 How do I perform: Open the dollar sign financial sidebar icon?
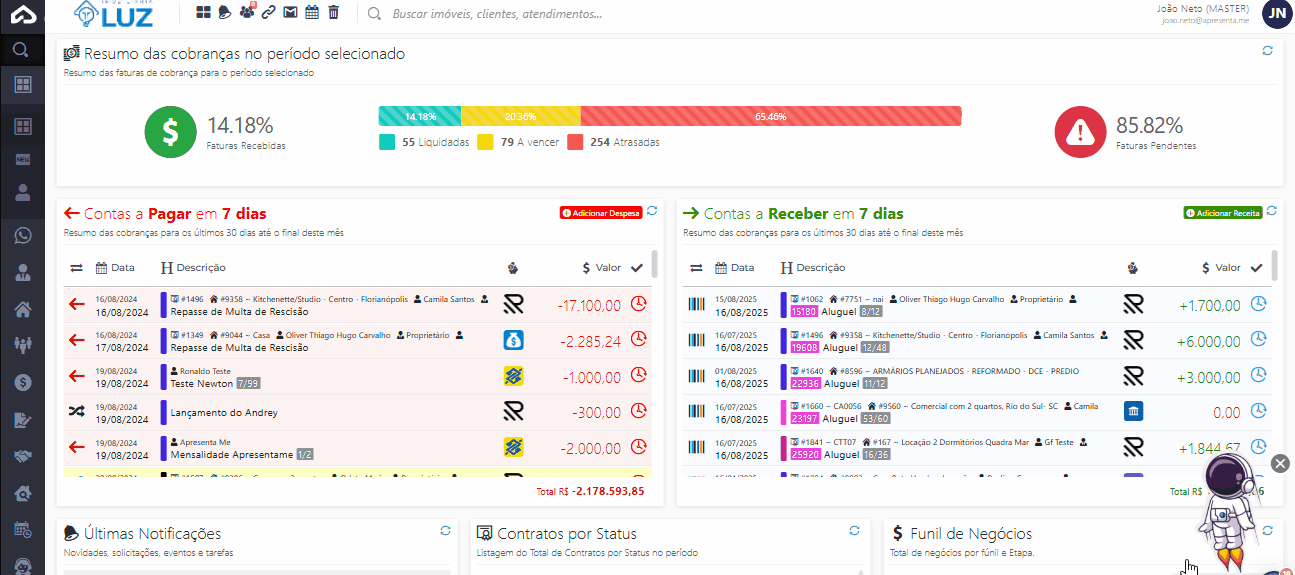pyautogui.click(x=22, y=382)
